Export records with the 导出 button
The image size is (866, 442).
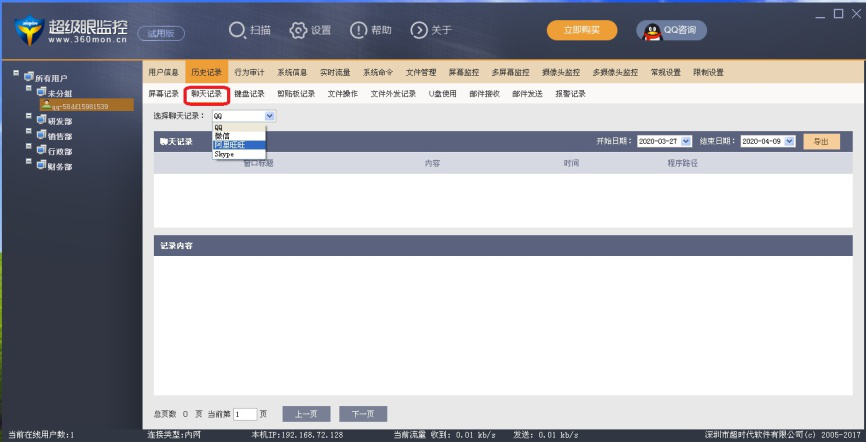click(821, 141)
